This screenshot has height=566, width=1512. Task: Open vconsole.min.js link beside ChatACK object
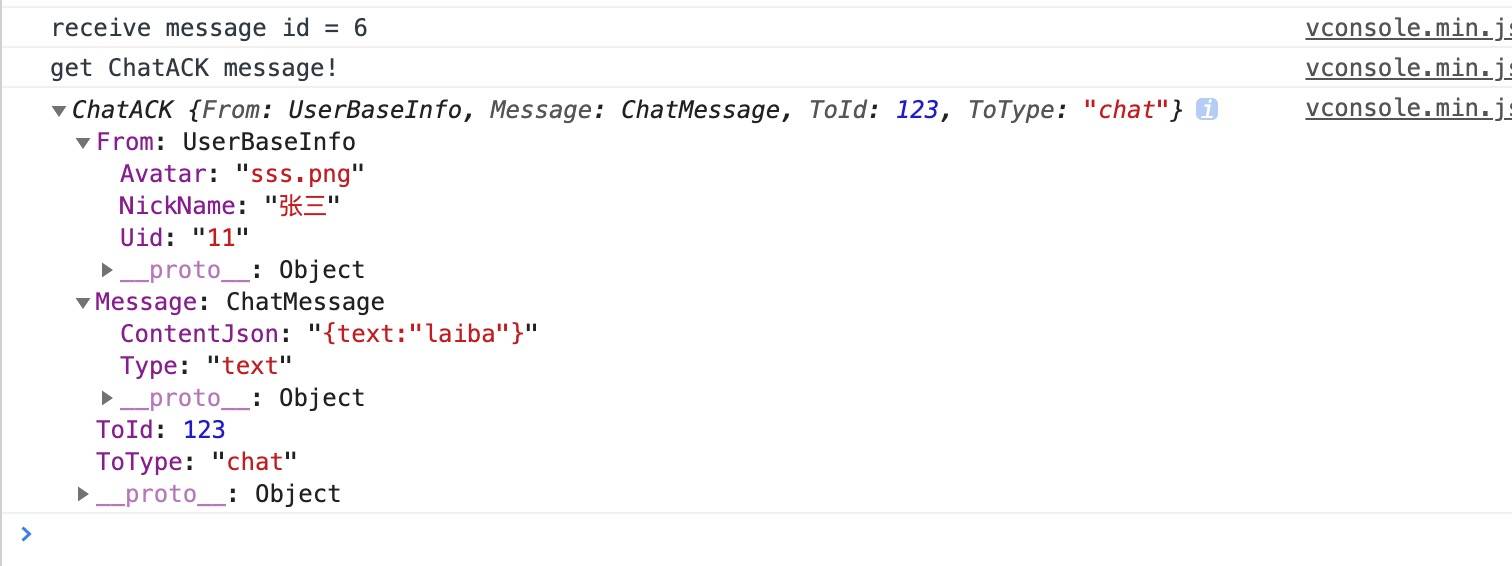pos(1408,109)
